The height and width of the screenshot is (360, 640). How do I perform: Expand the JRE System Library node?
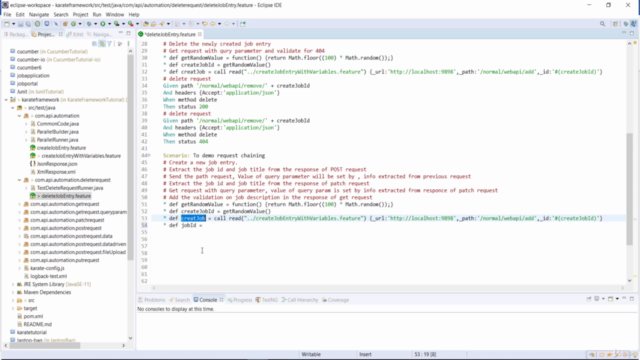click(x=13, y=284)
